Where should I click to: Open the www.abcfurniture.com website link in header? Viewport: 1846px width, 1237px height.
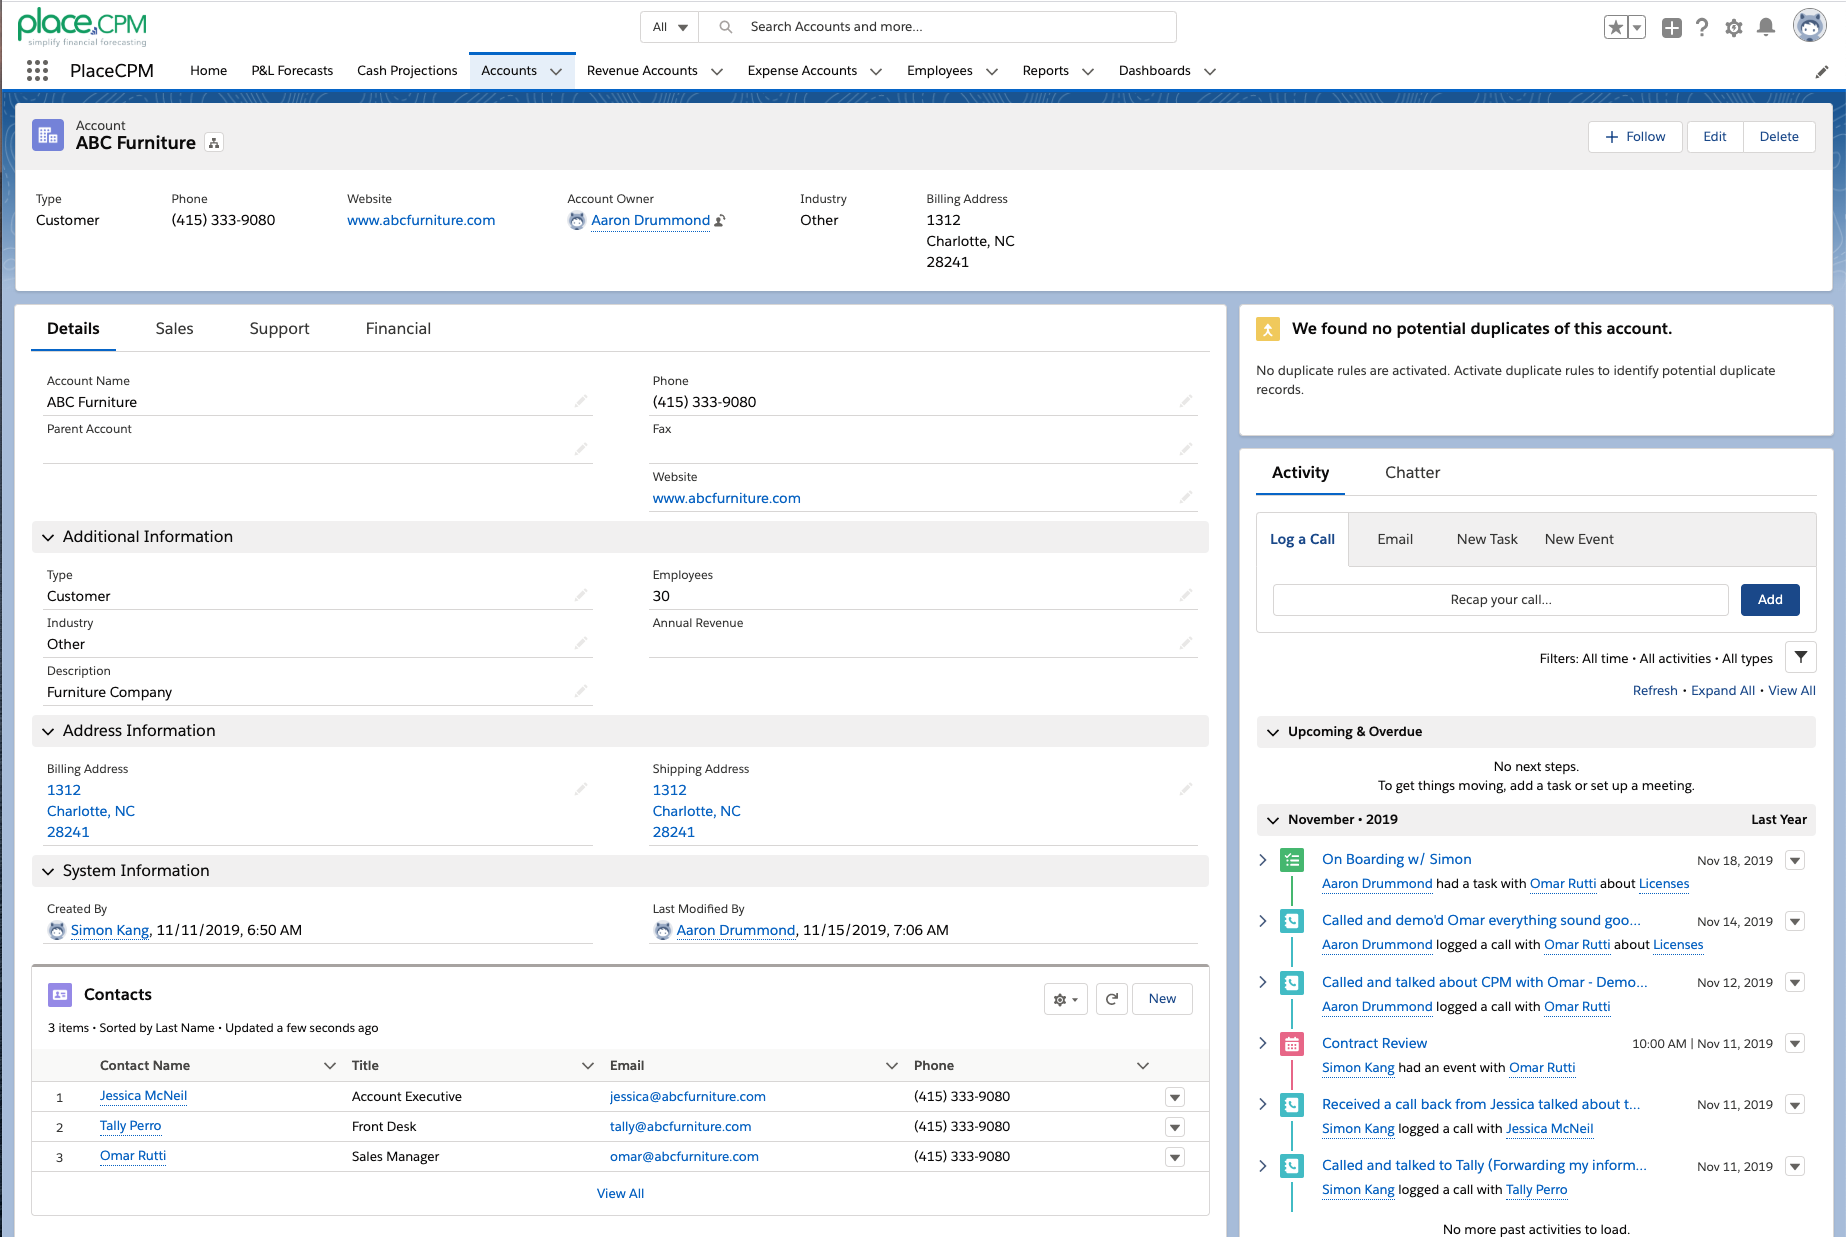[421, 220]
